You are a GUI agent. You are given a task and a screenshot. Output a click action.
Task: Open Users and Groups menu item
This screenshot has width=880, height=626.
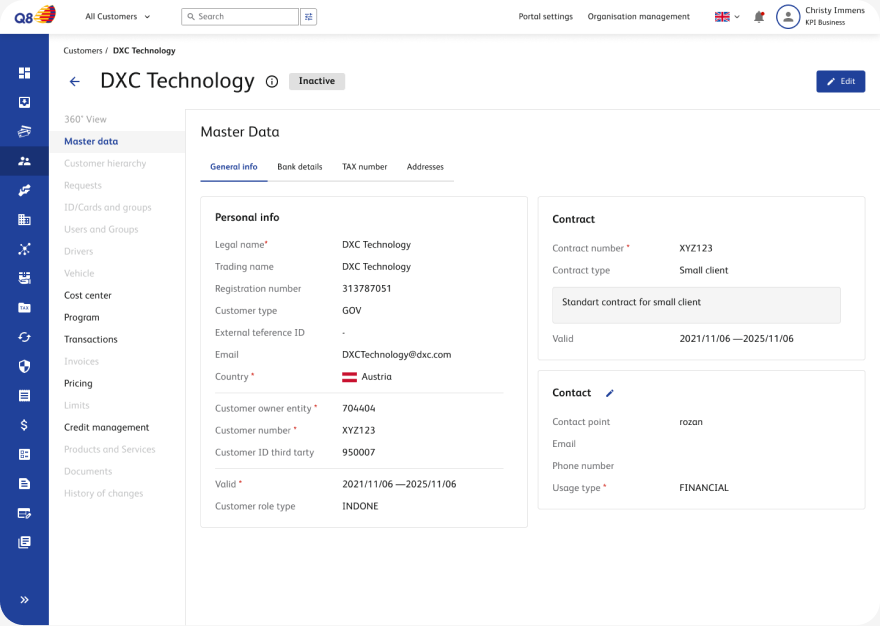101,229
